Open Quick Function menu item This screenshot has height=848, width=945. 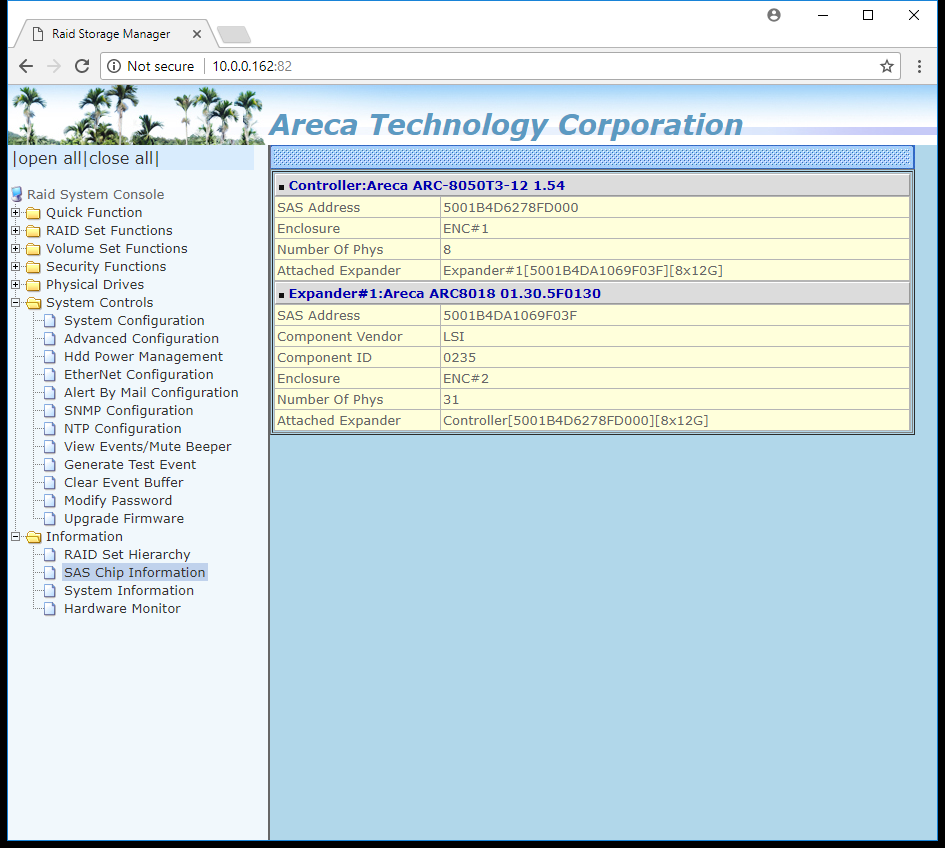[94, 213]
